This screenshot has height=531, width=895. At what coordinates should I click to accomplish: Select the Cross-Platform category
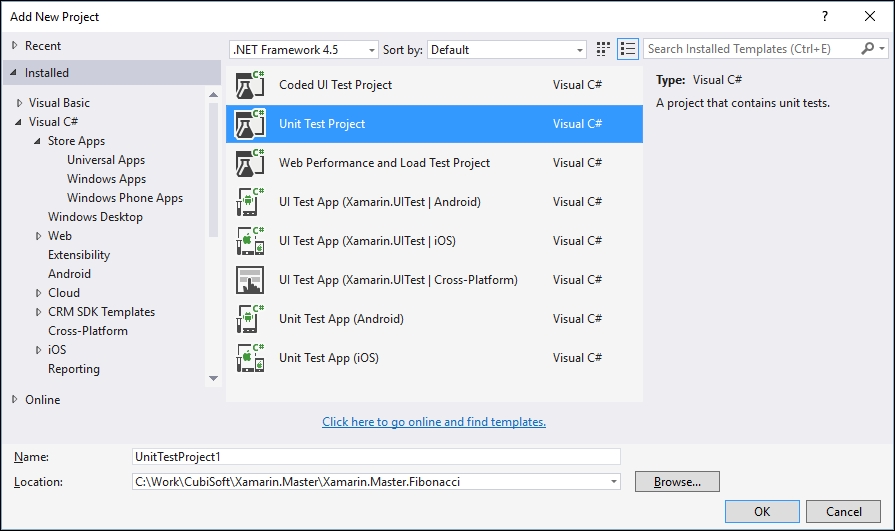88,331
